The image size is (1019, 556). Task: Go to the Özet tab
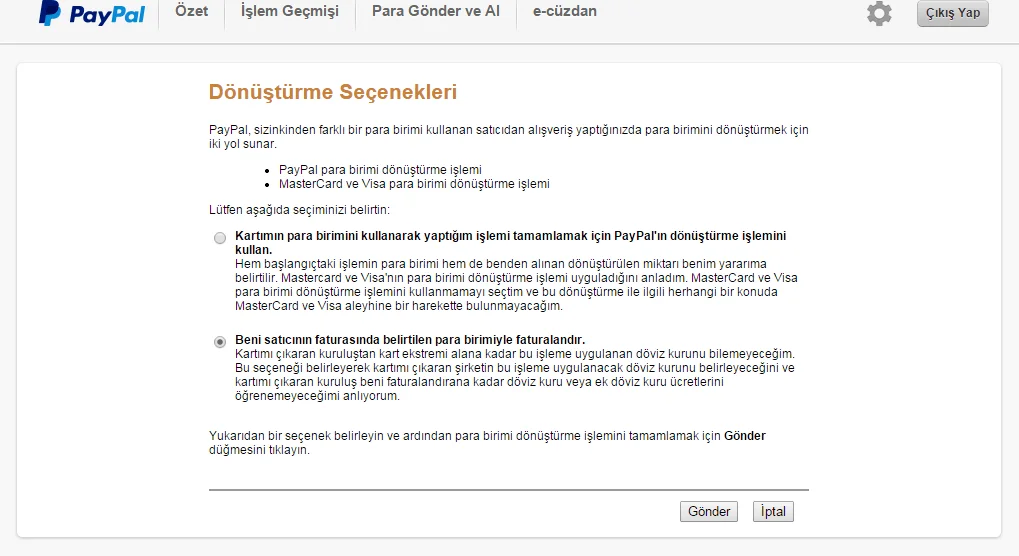191,11
